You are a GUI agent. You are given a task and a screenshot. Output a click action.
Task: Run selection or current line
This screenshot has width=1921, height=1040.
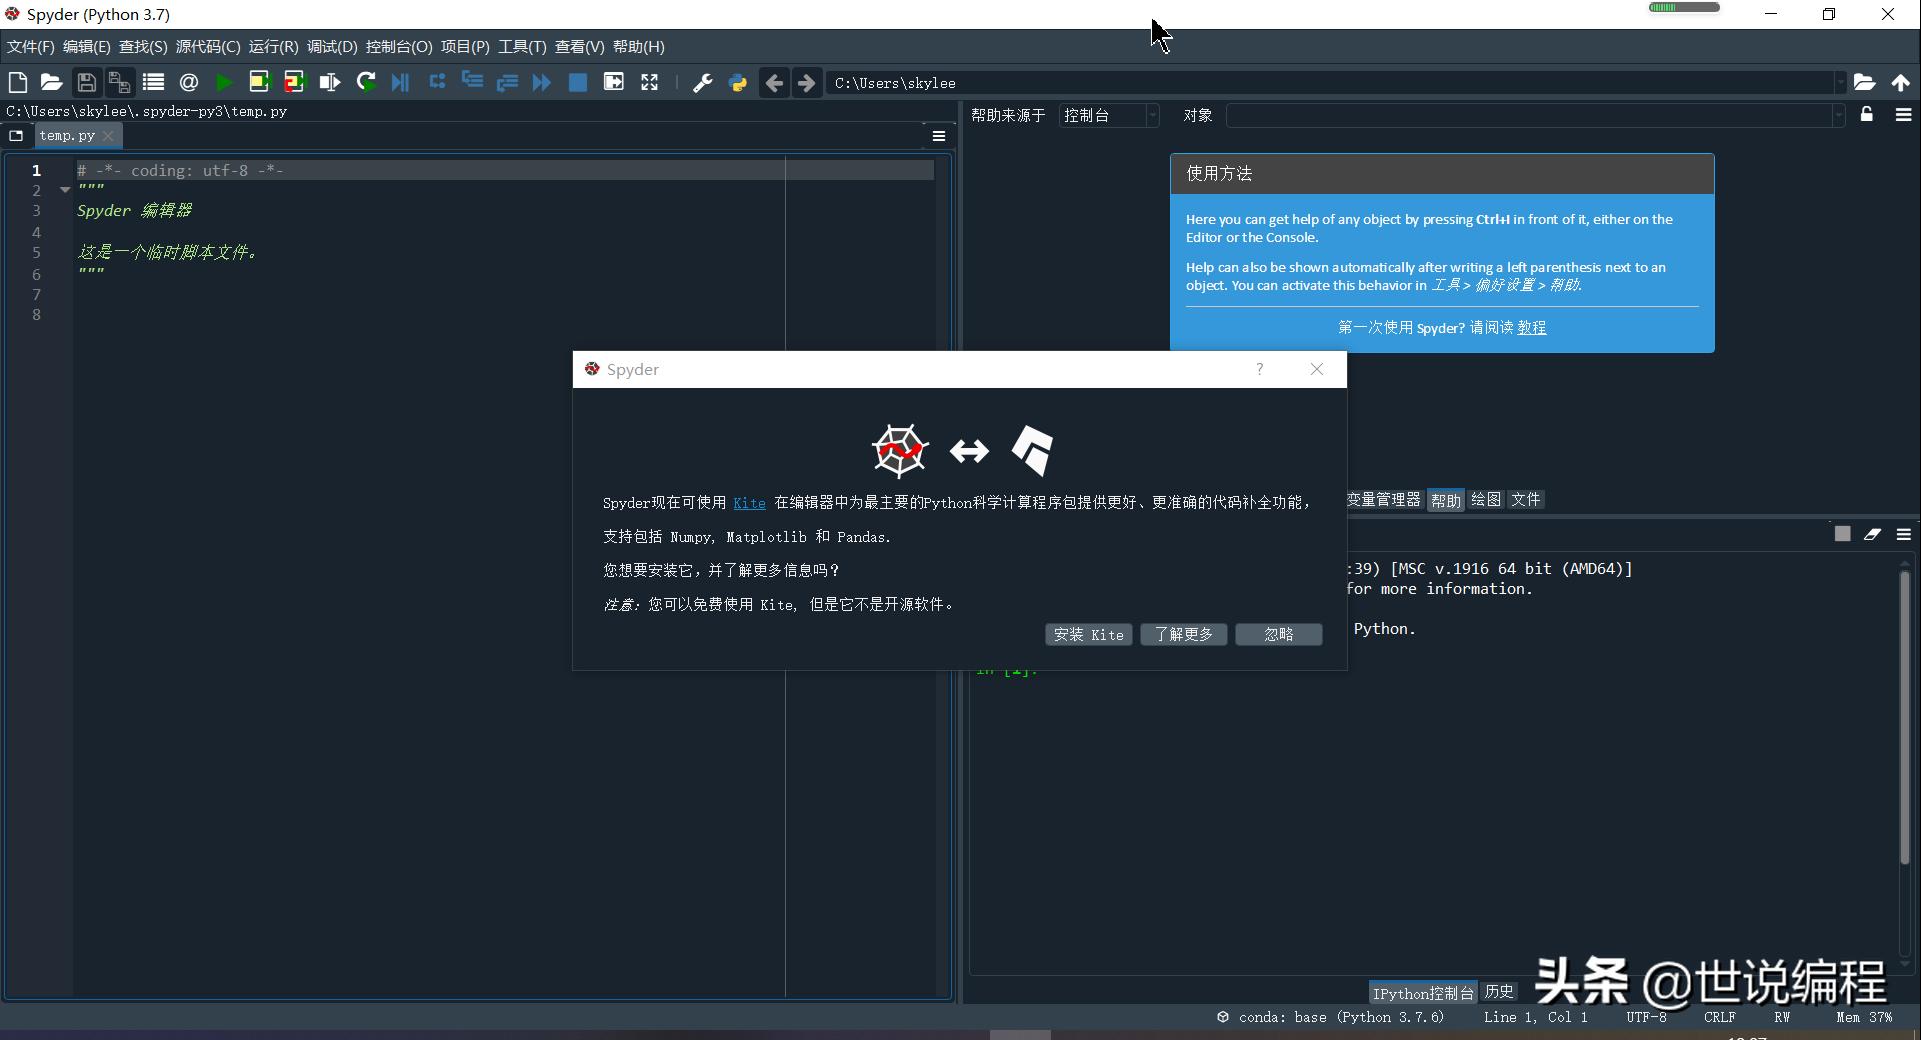pos(329,82)
